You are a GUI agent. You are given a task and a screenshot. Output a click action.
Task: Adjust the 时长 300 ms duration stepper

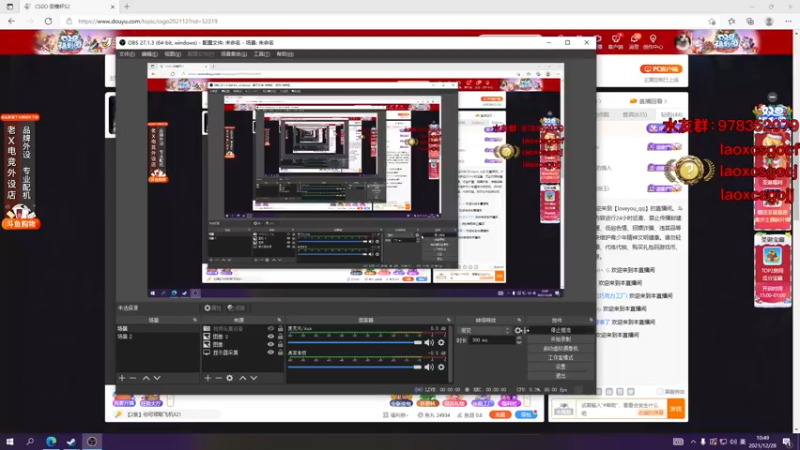tap(519, 340)
